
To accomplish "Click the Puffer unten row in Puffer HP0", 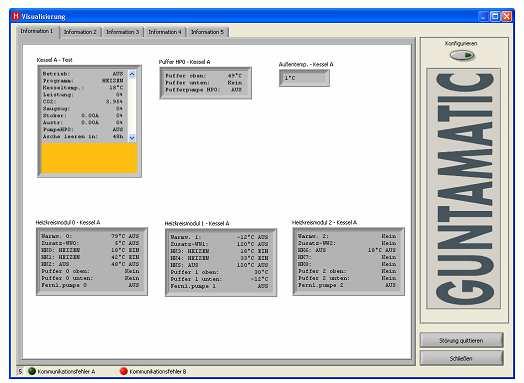I will coord(204,83).
